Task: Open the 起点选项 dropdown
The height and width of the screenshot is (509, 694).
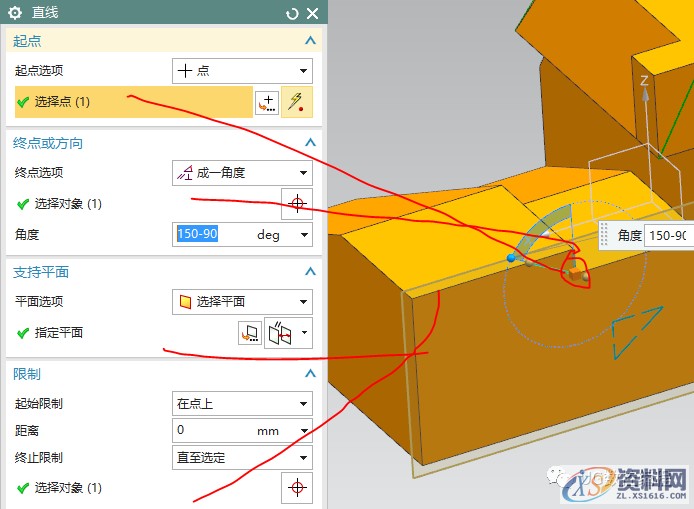Action: coord(242,71)
